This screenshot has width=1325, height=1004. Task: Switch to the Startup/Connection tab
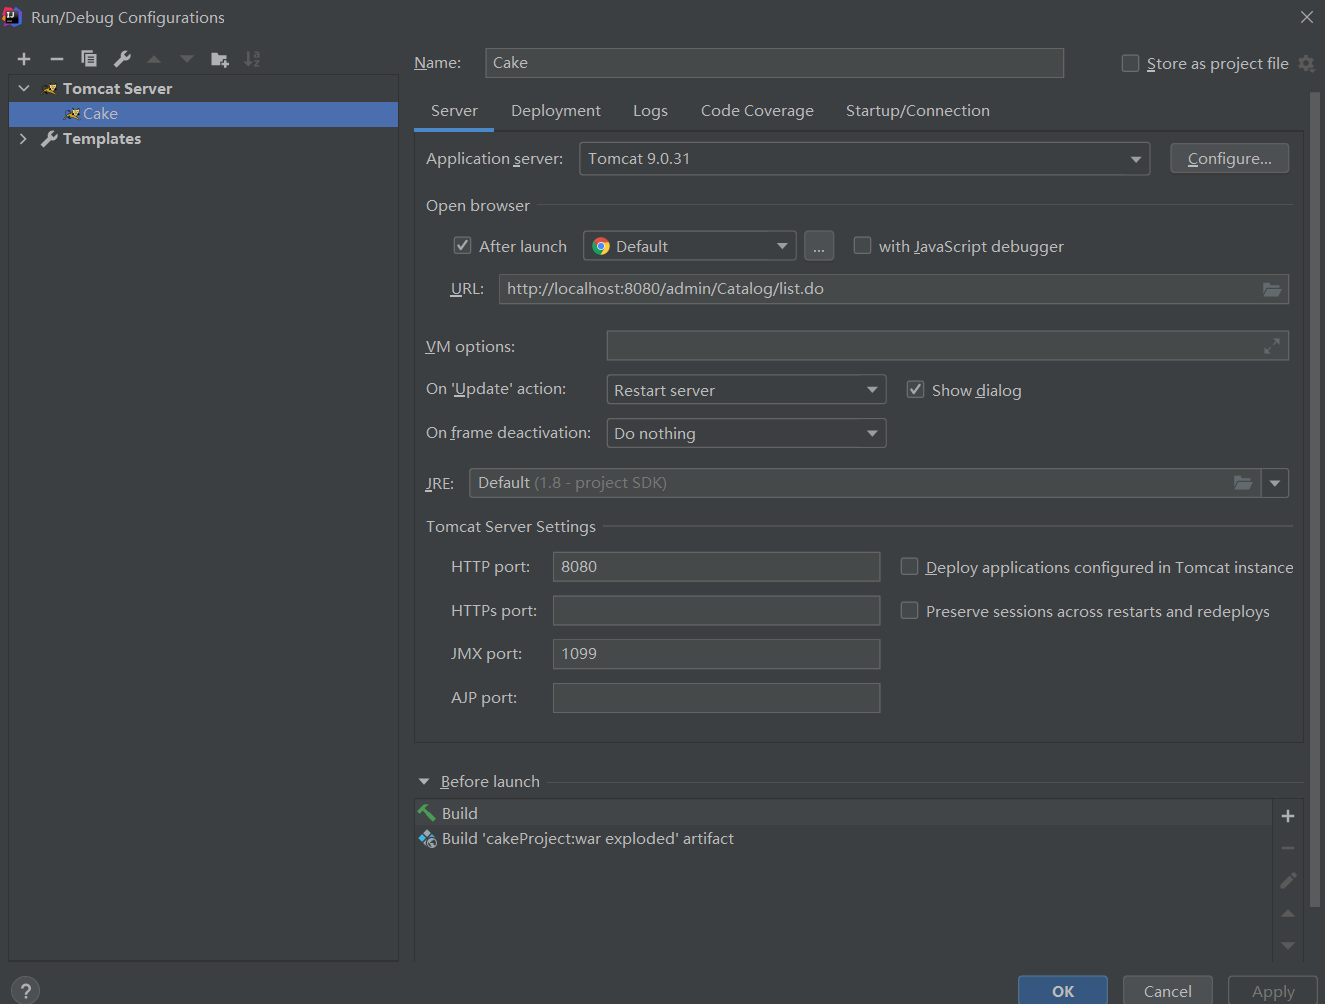click(x=918, y=111)
